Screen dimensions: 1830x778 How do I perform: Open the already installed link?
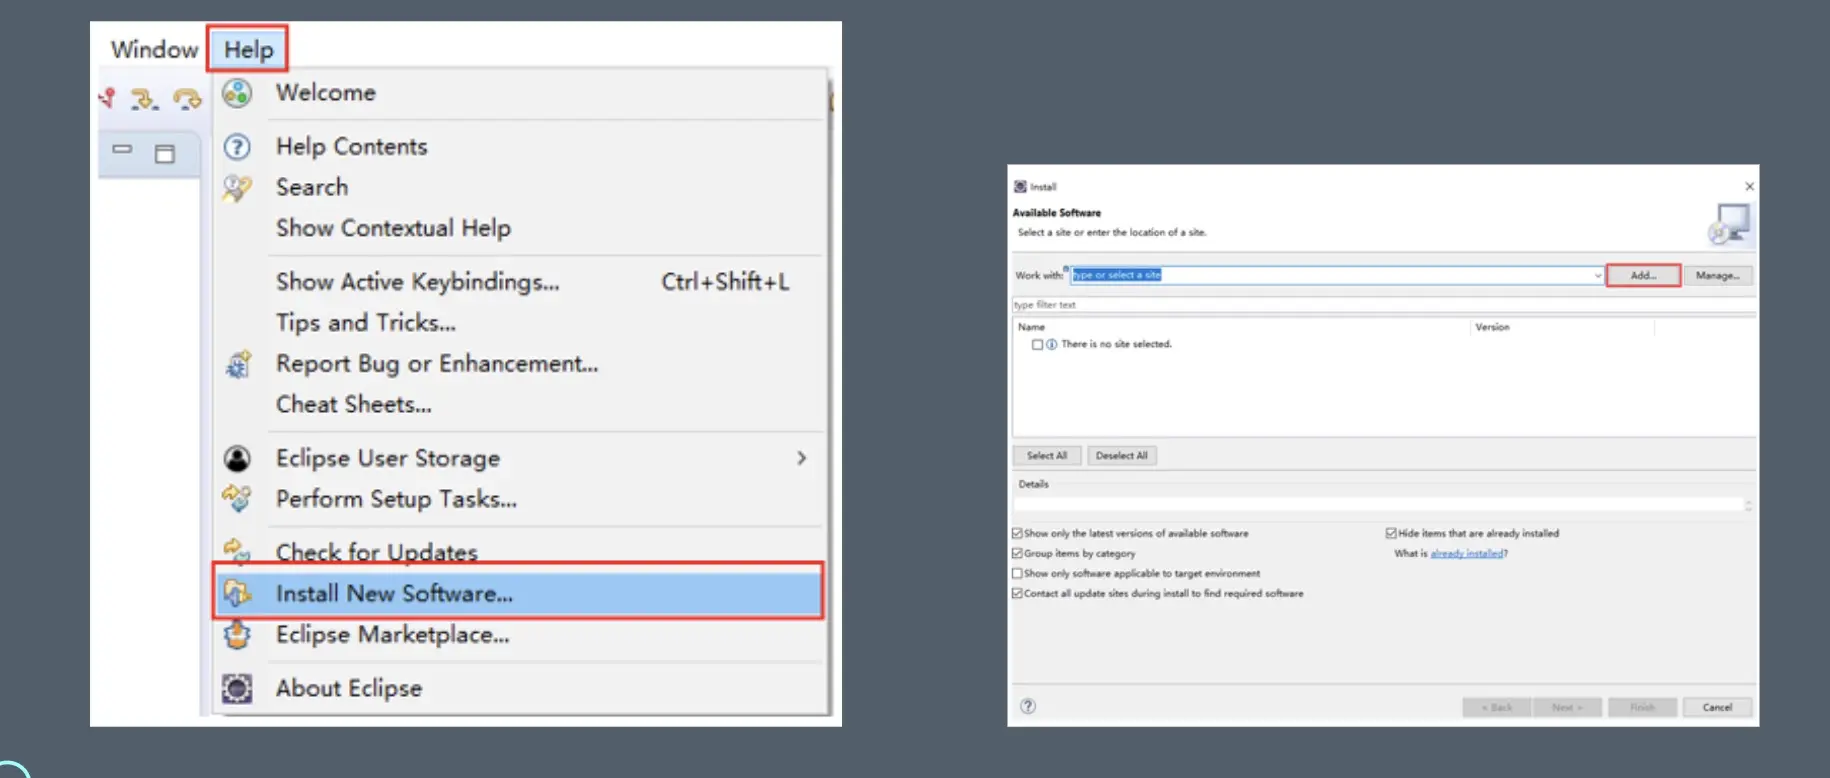[1467, 554]
